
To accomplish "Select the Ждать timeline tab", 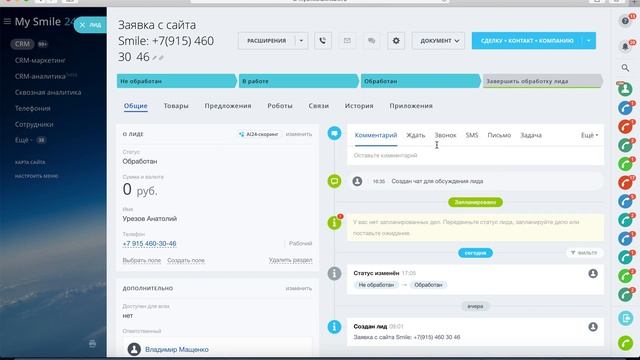I will pyautogui.click(x=416, y=135).
